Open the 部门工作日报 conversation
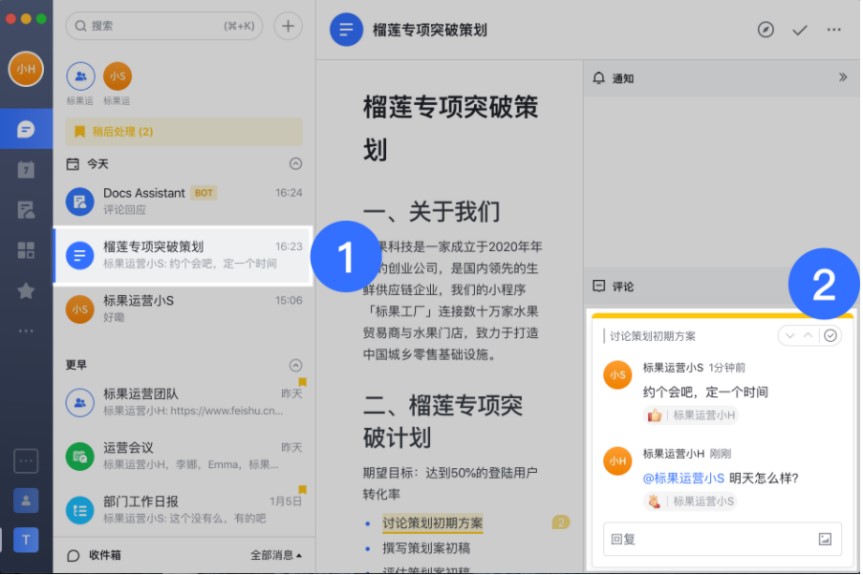This screenshot has height=575, width=863. (x=184, y=510)
